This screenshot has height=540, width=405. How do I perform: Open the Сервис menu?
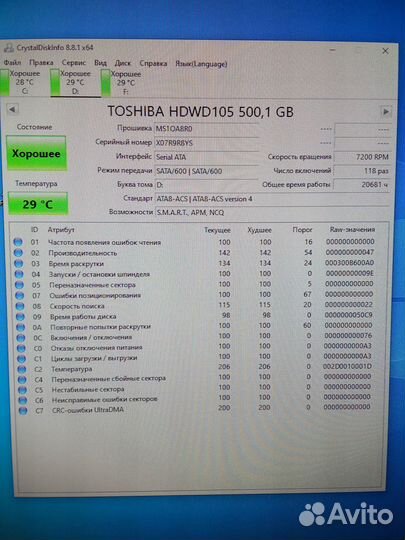74,63
